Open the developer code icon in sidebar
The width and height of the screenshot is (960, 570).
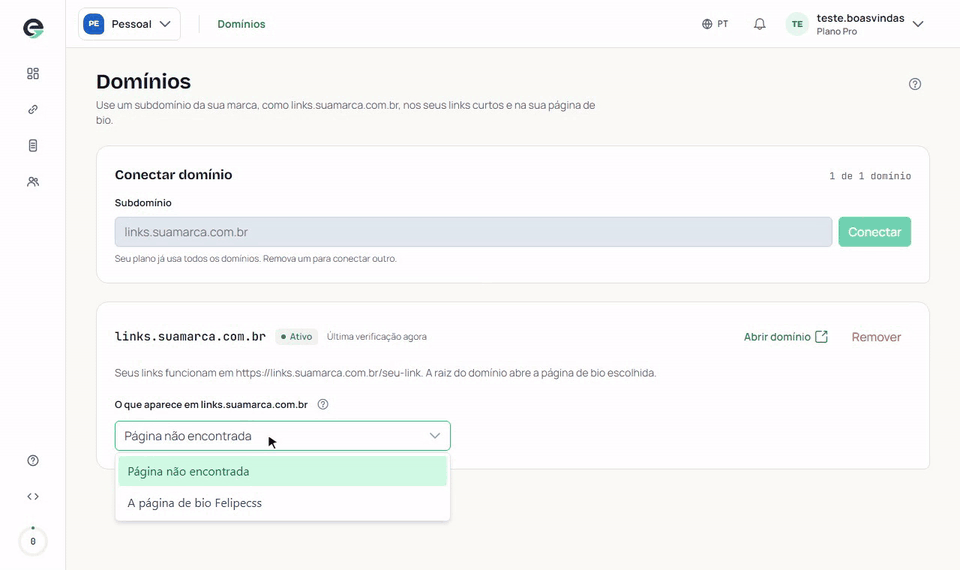33,497
